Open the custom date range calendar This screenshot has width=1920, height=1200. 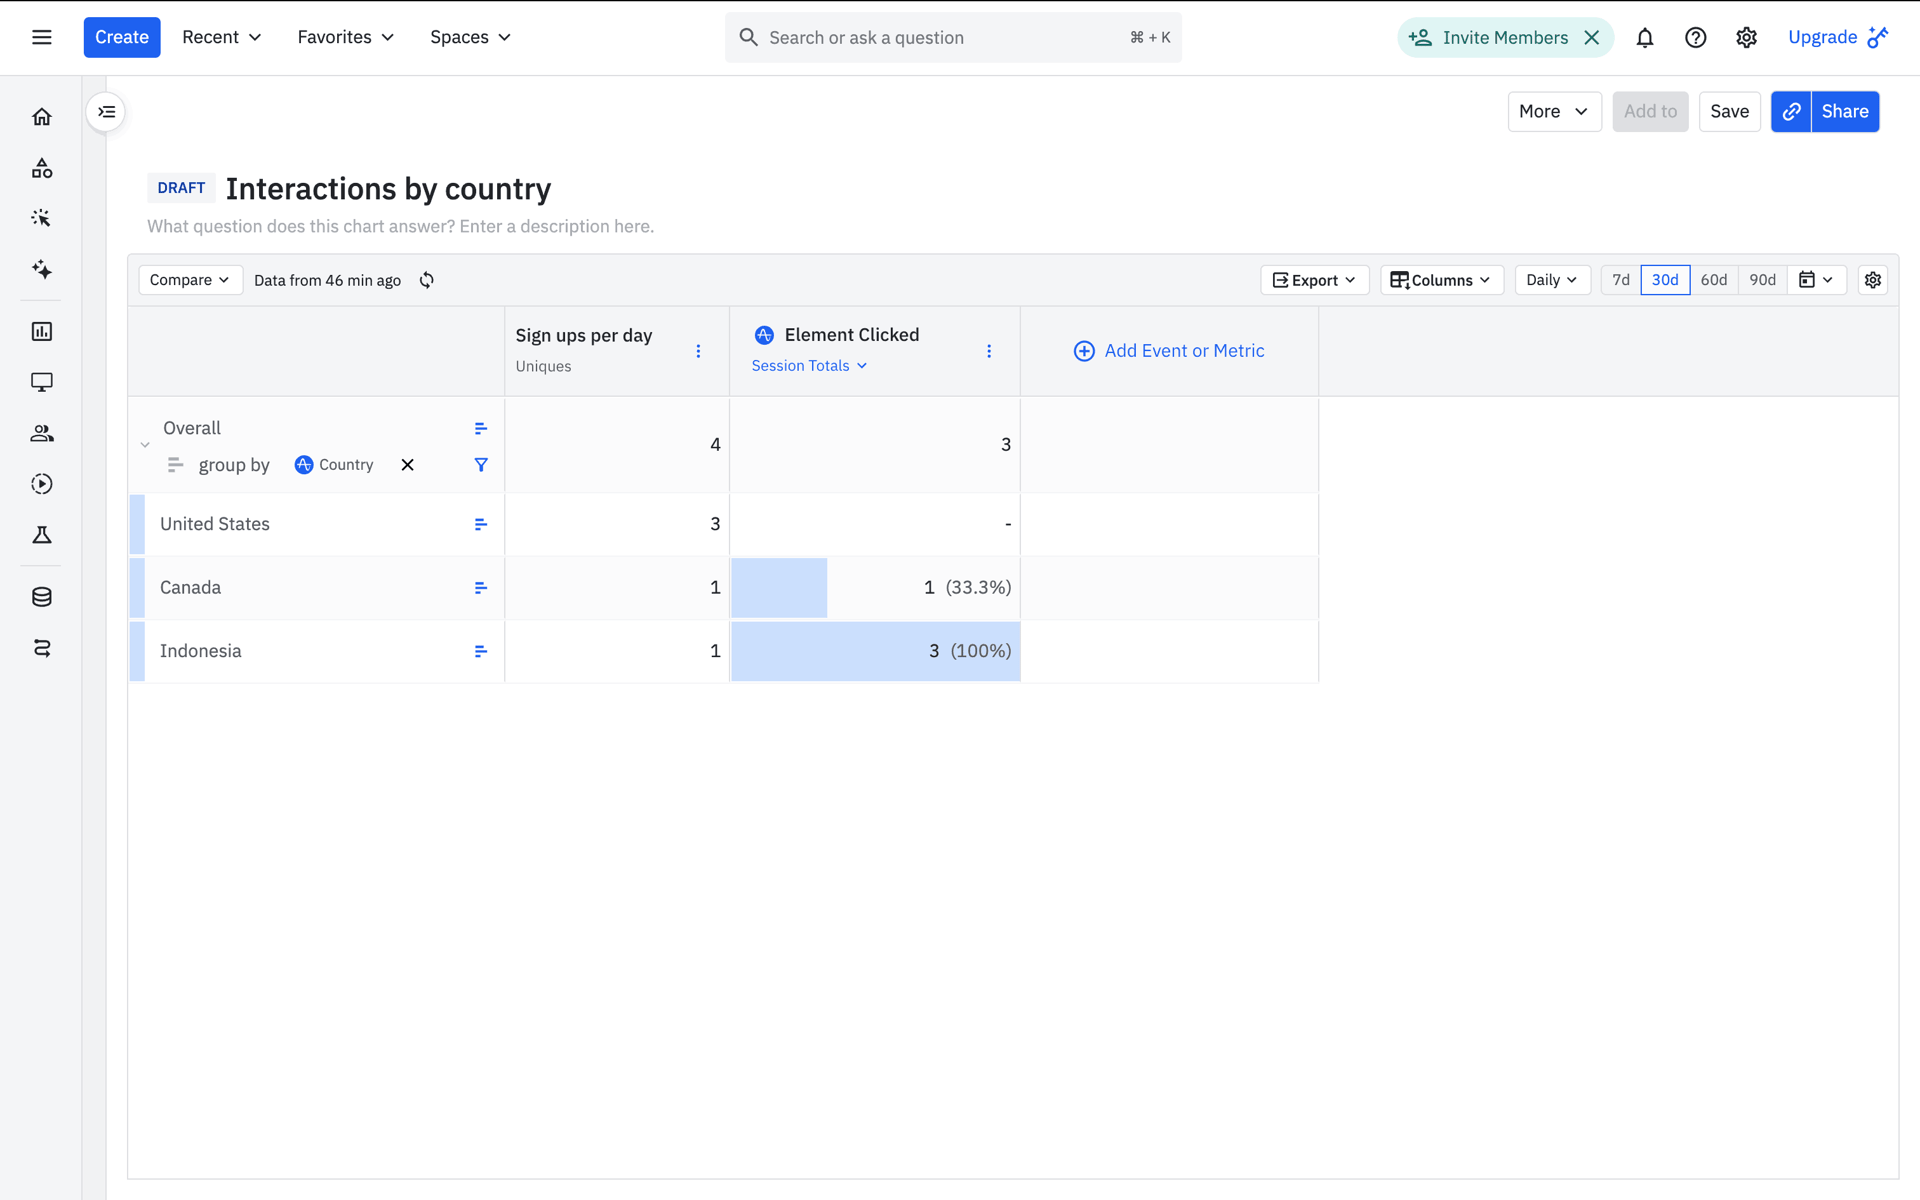pyautogui.click(x=1816, y=280)
